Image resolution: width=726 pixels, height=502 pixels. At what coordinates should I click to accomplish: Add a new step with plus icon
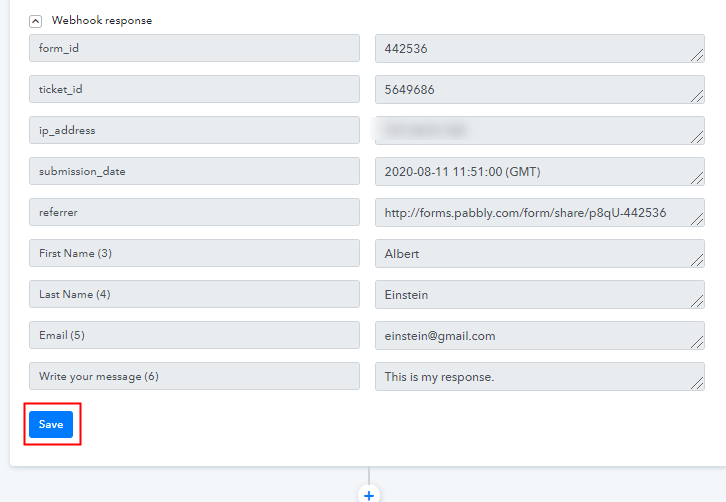pos(369,495)
